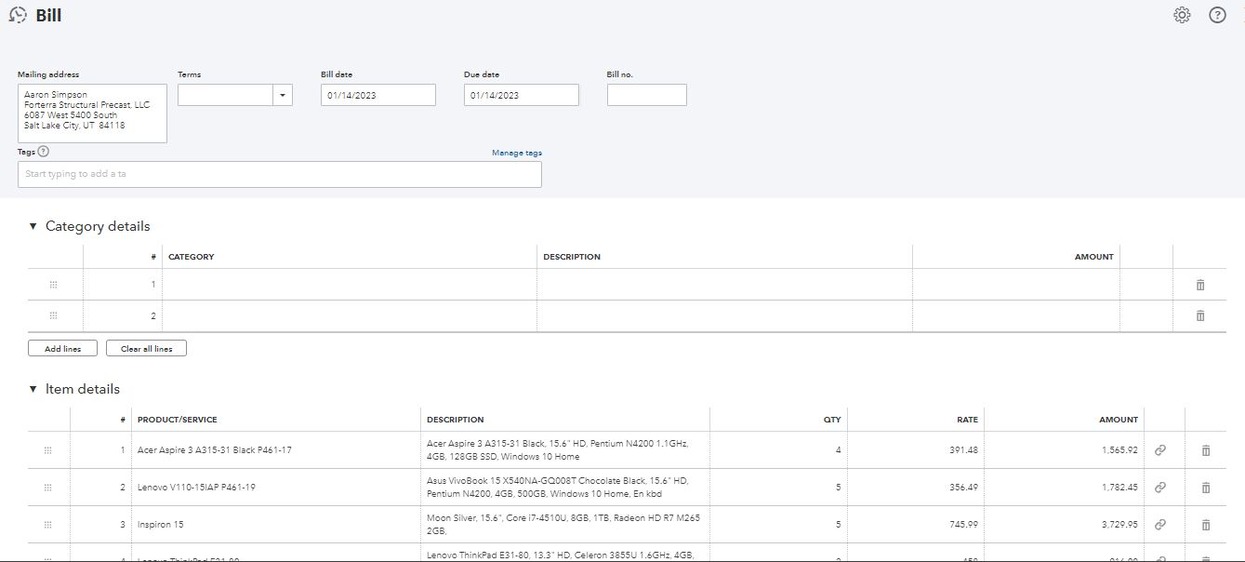Image resolution: width=1245 pixels, height=562 pixels.
Task: Collapse the Item details section
Action: click(33, 389)
